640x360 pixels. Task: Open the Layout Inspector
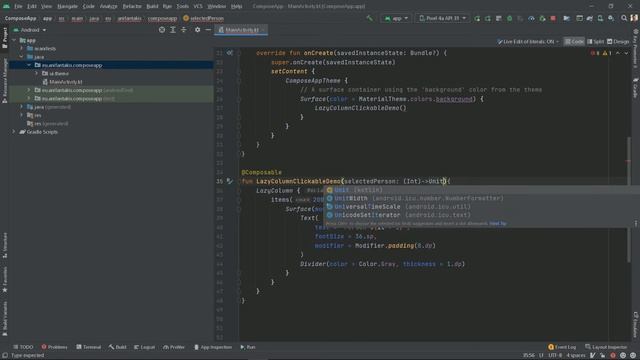[606, 347]
